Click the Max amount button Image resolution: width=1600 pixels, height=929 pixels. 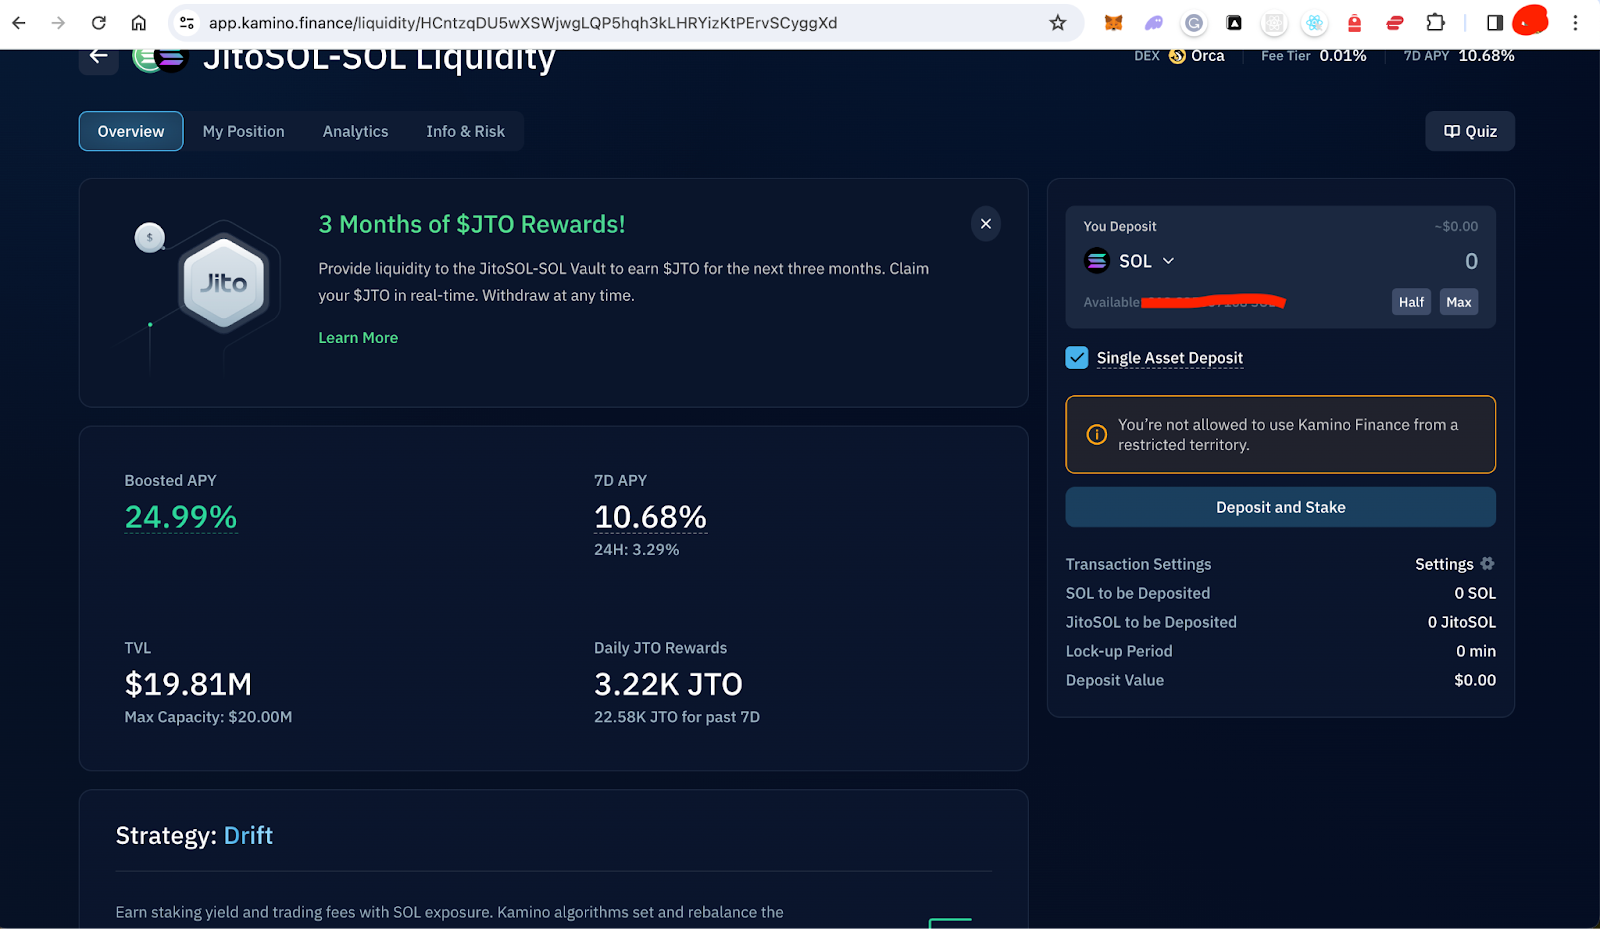coord(1459,302)
